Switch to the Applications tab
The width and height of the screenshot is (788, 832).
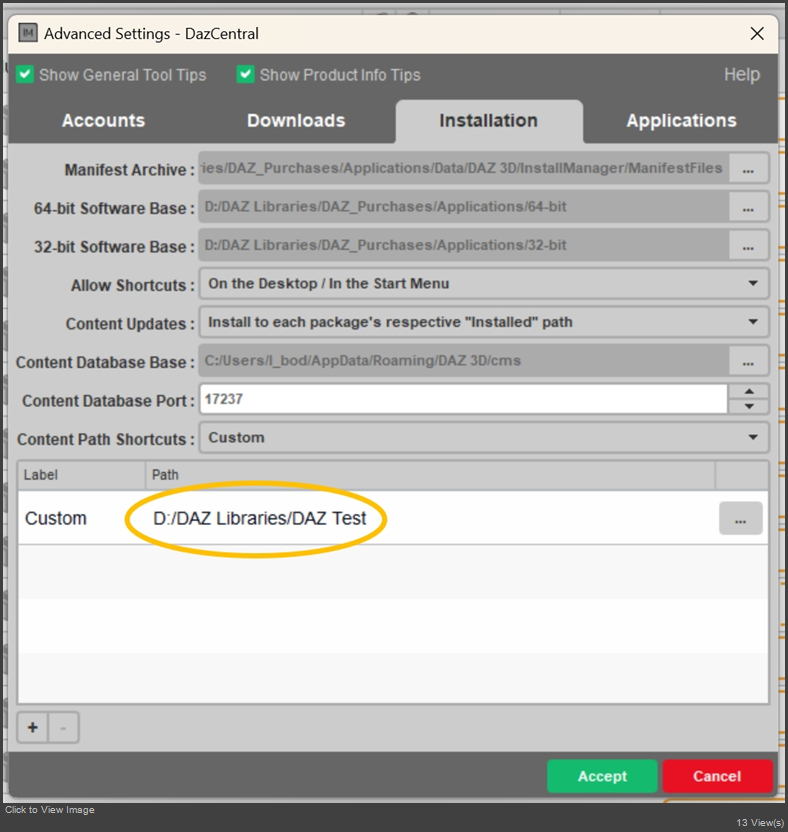pyautogui.click(x=681, y=120)
